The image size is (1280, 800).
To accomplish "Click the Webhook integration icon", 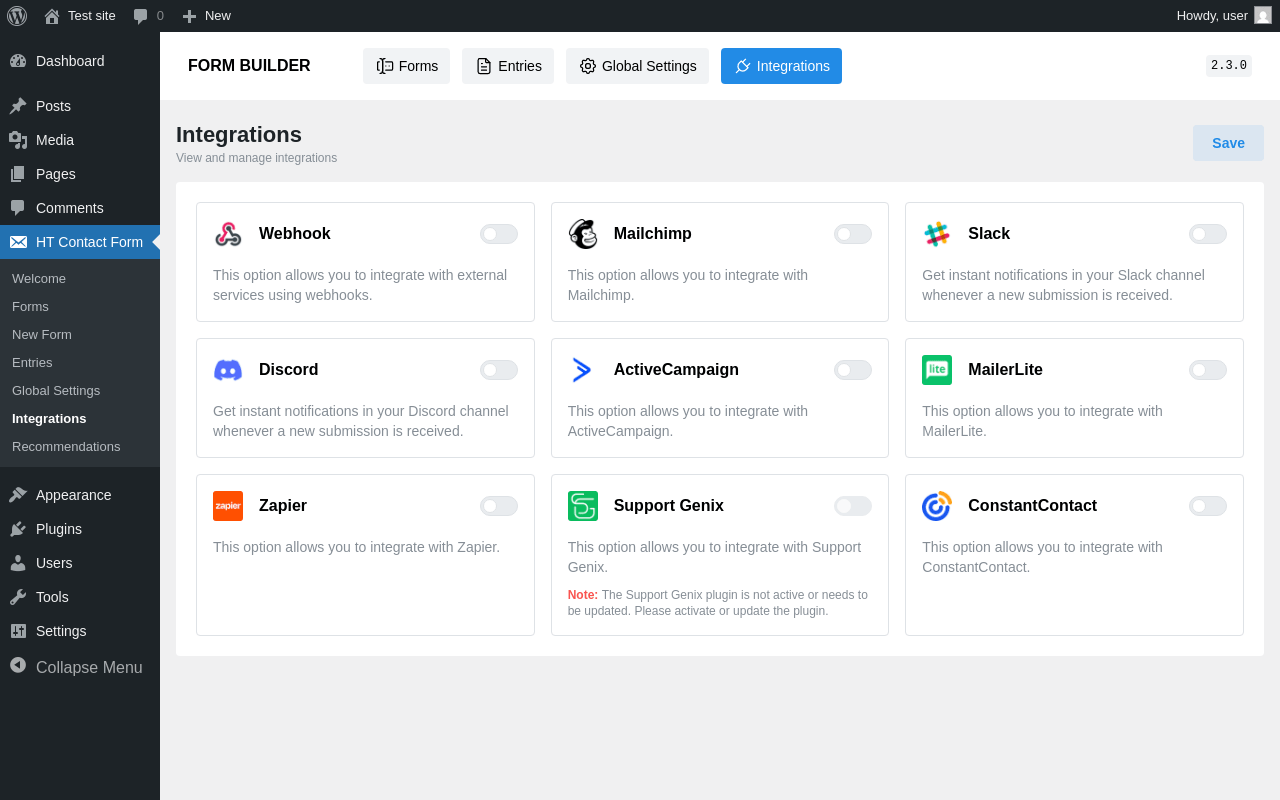I will coord(228,234).
